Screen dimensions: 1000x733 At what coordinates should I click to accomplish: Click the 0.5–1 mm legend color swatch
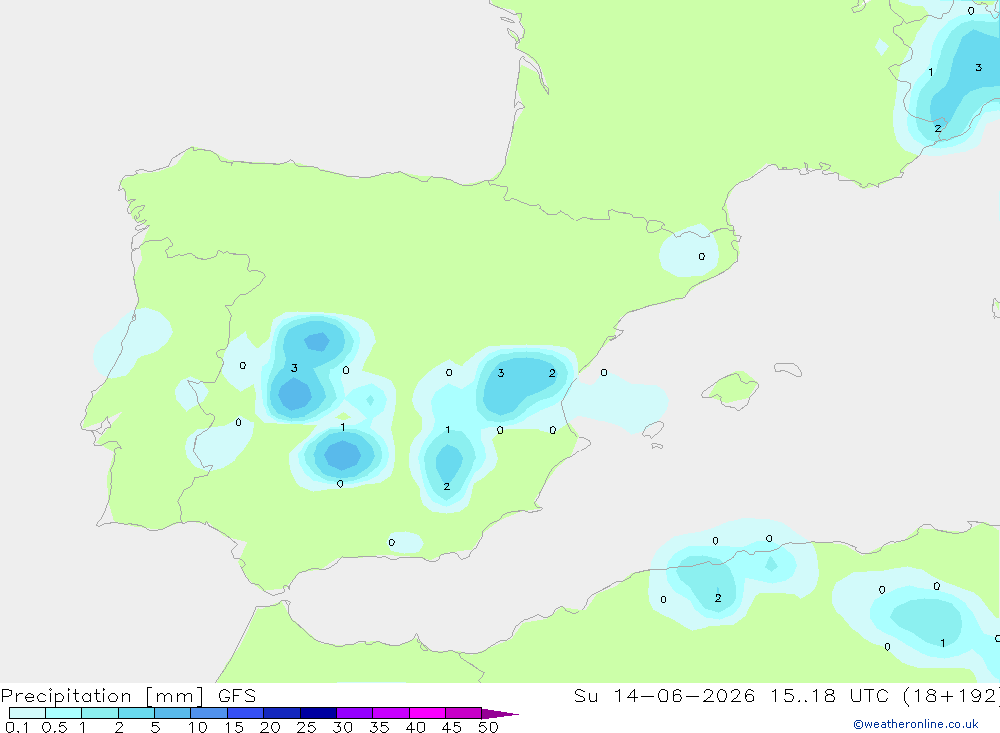(64, 713)
